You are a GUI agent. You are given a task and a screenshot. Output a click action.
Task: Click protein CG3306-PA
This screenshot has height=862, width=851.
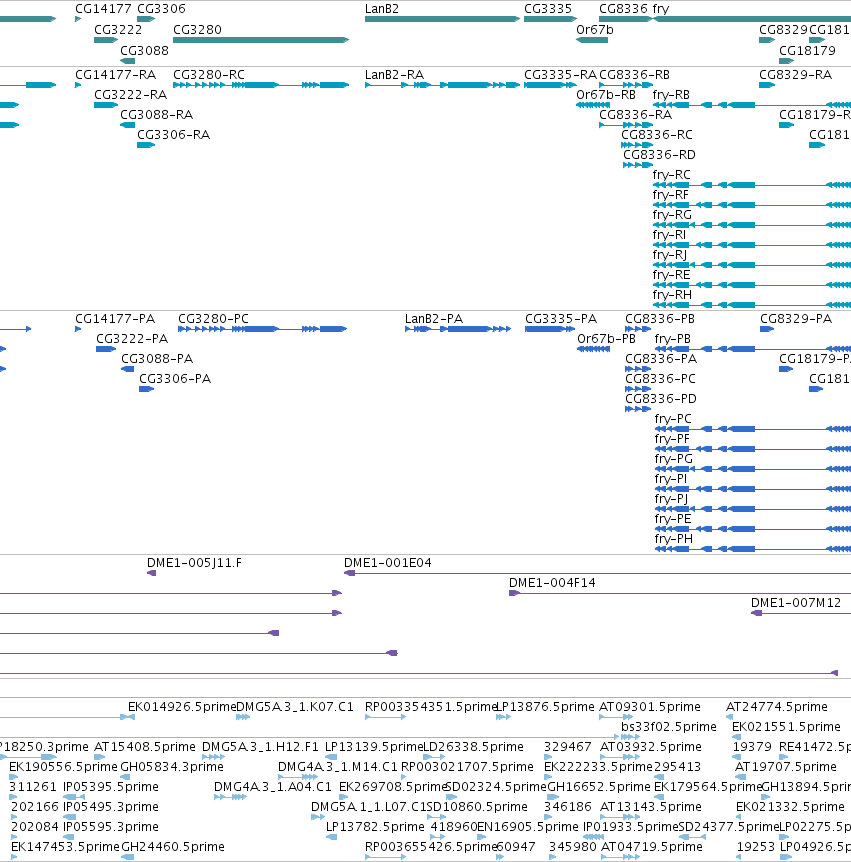click(x=175, y=379)
